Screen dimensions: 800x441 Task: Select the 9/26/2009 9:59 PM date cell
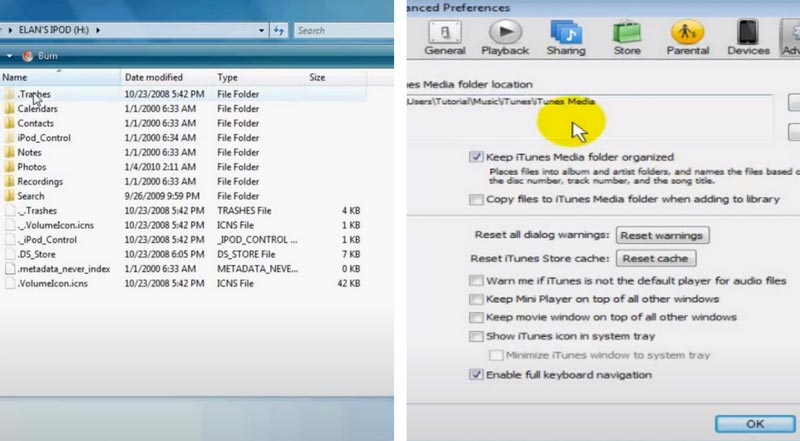162,196
